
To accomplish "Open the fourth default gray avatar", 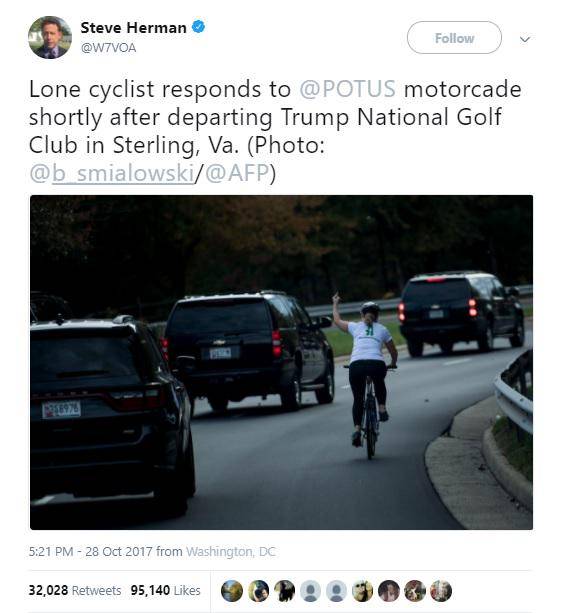I will [x=310, y=590].
